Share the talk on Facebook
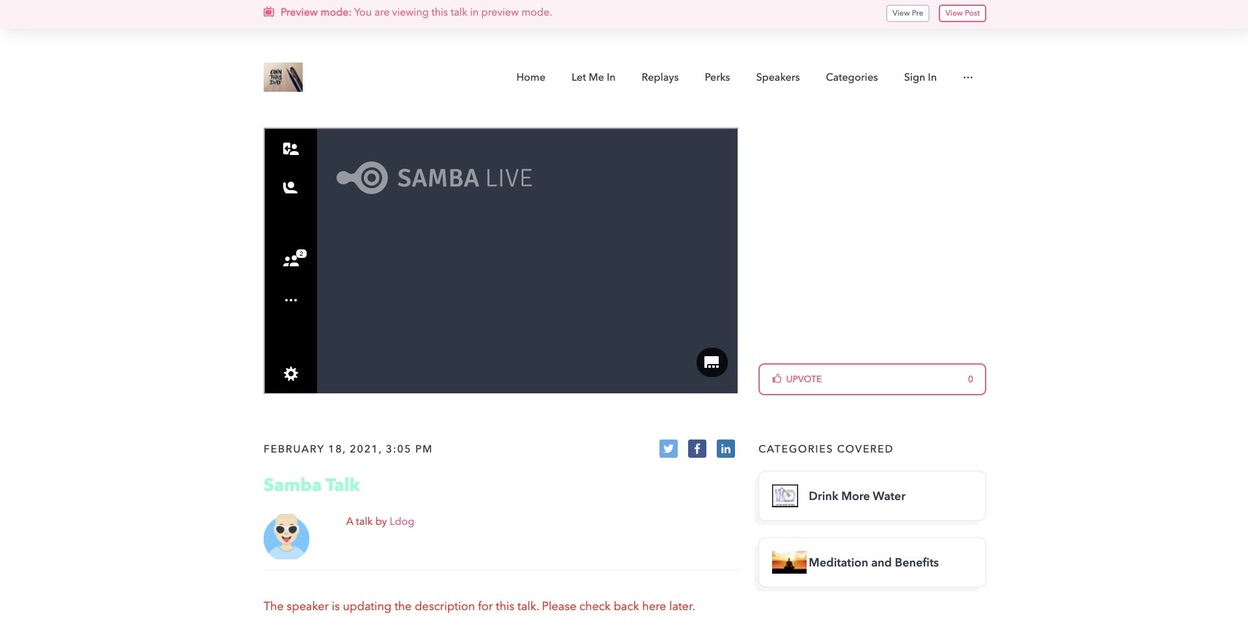This screenshot has height=629, width=1248. (x=697, y=449)
